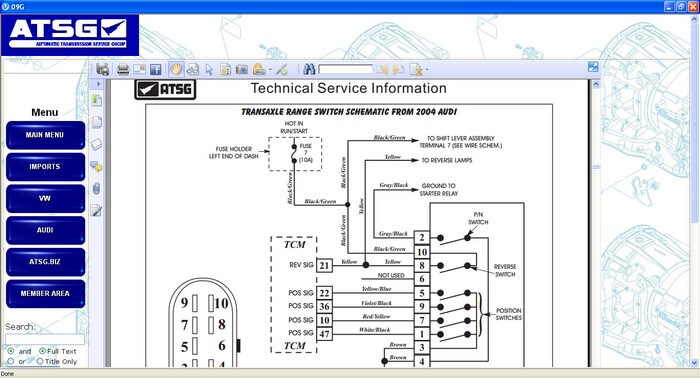Open the comments panel icon

coord(96,167)
